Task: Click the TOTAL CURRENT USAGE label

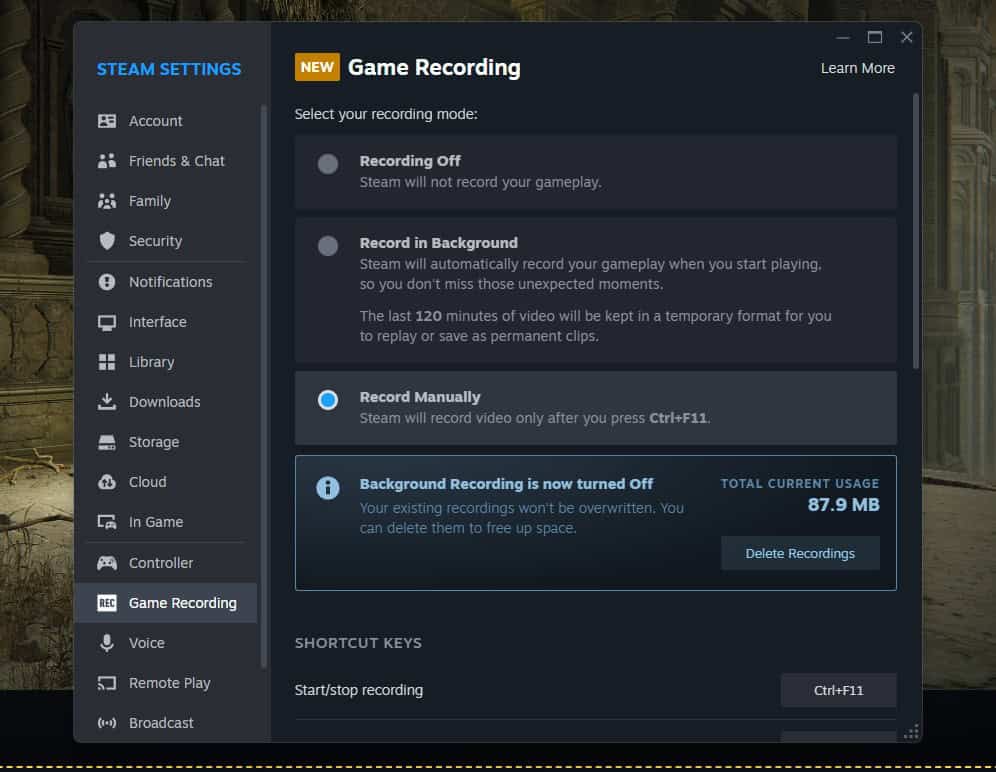Action: pos(800,484)
